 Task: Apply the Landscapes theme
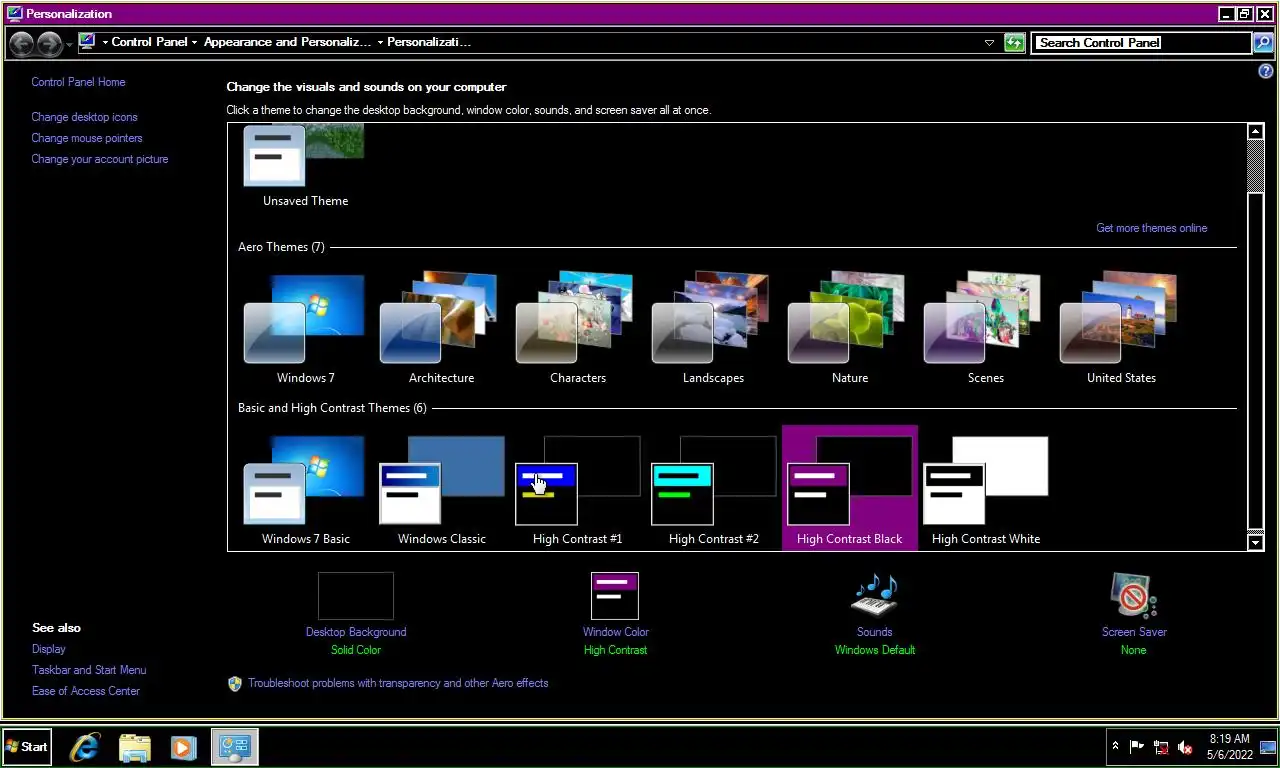[x=713, y=328]
